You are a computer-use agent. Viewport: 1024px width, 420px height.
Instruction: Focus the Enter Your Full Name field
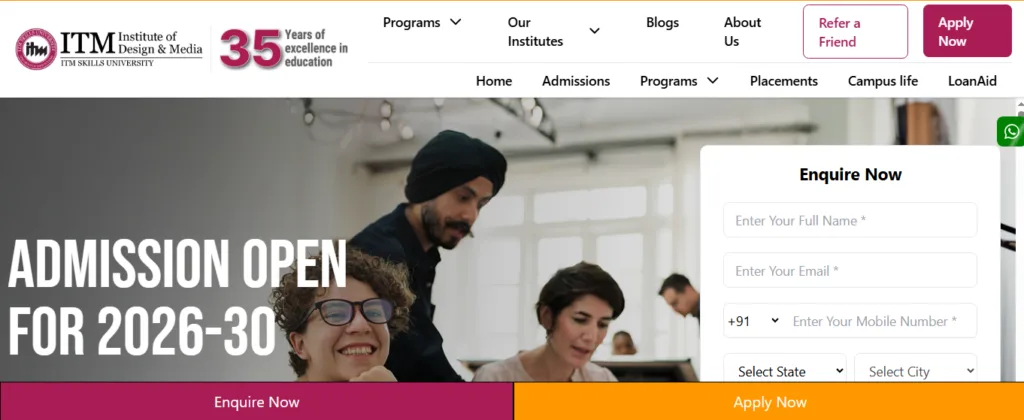click(x=850, y=220)
